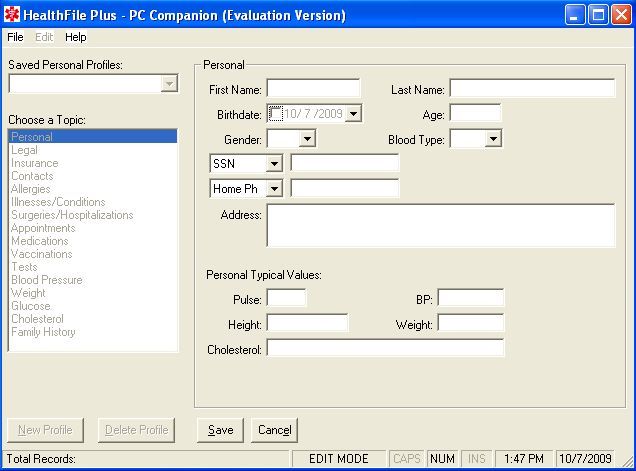The height and width of the screenshot is (471, 636).
Task: Click EDIT MODE status bar panel
Action: (x=339, y=459)
